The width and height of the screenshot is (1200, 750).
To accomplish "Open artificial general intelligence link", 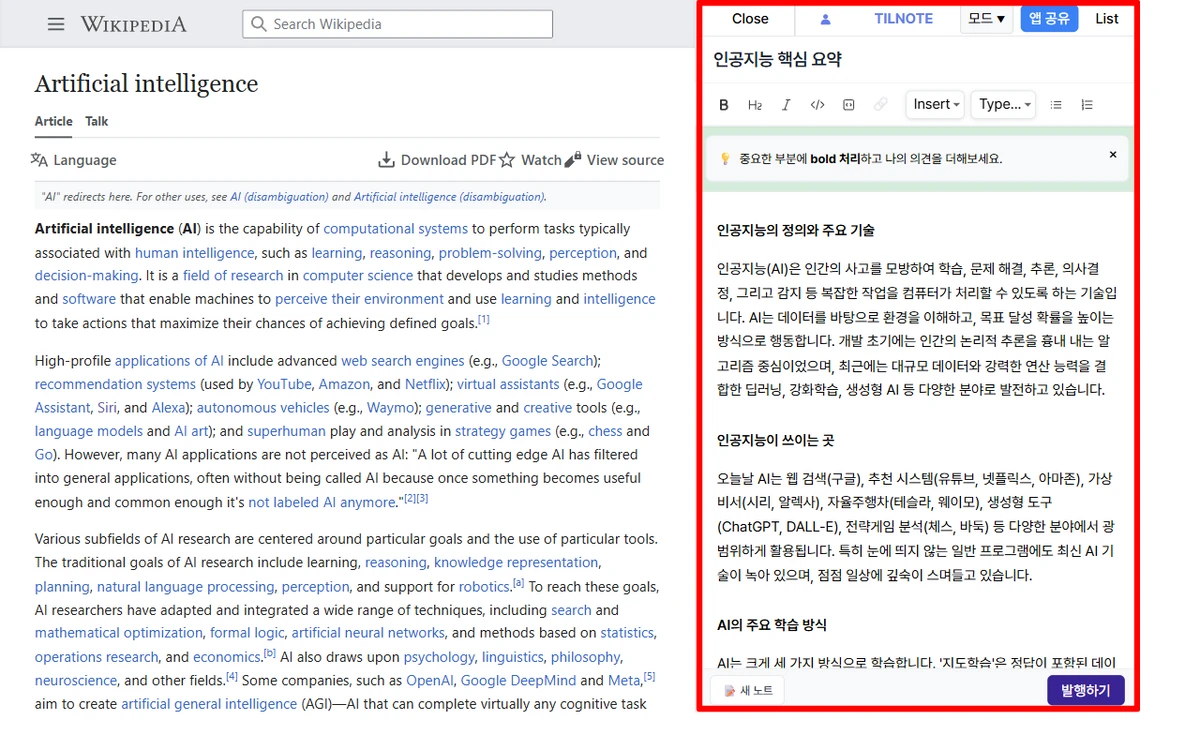I will [209, 704].
